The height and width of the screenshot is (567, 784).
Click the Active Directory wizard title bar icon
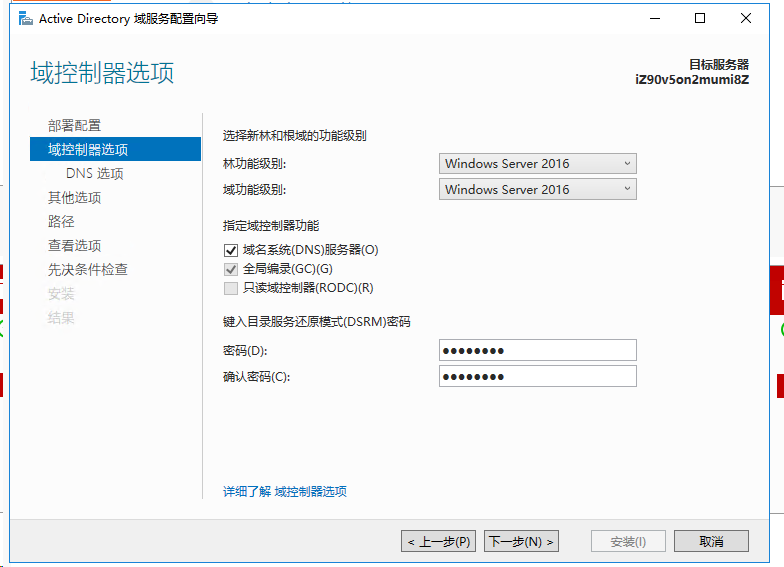click(x=26, y=19)
